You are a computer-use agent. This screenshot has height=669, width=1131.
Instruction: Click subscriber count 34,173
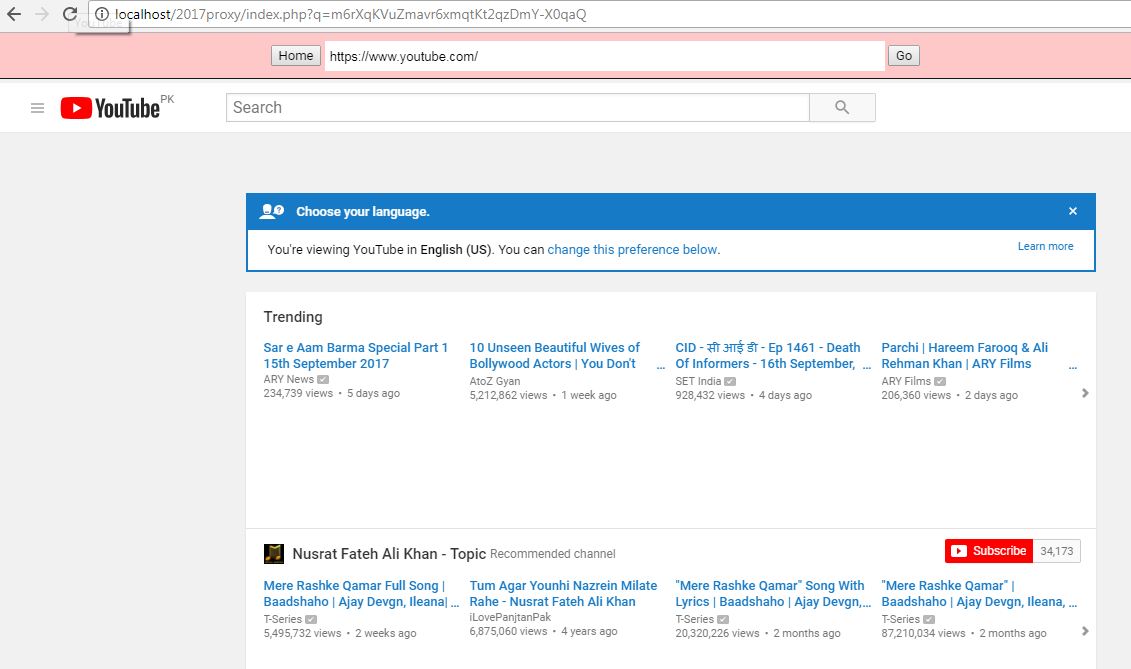(1057, 551)
